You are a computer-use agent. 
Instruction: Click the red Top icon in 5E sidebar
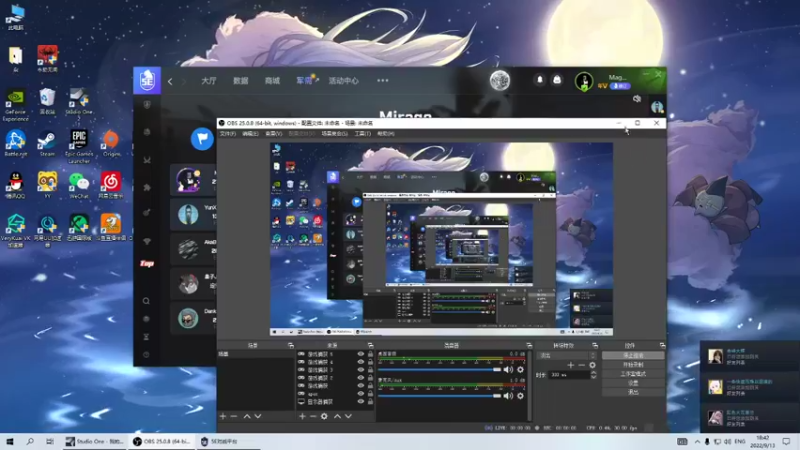click(147, 263)
